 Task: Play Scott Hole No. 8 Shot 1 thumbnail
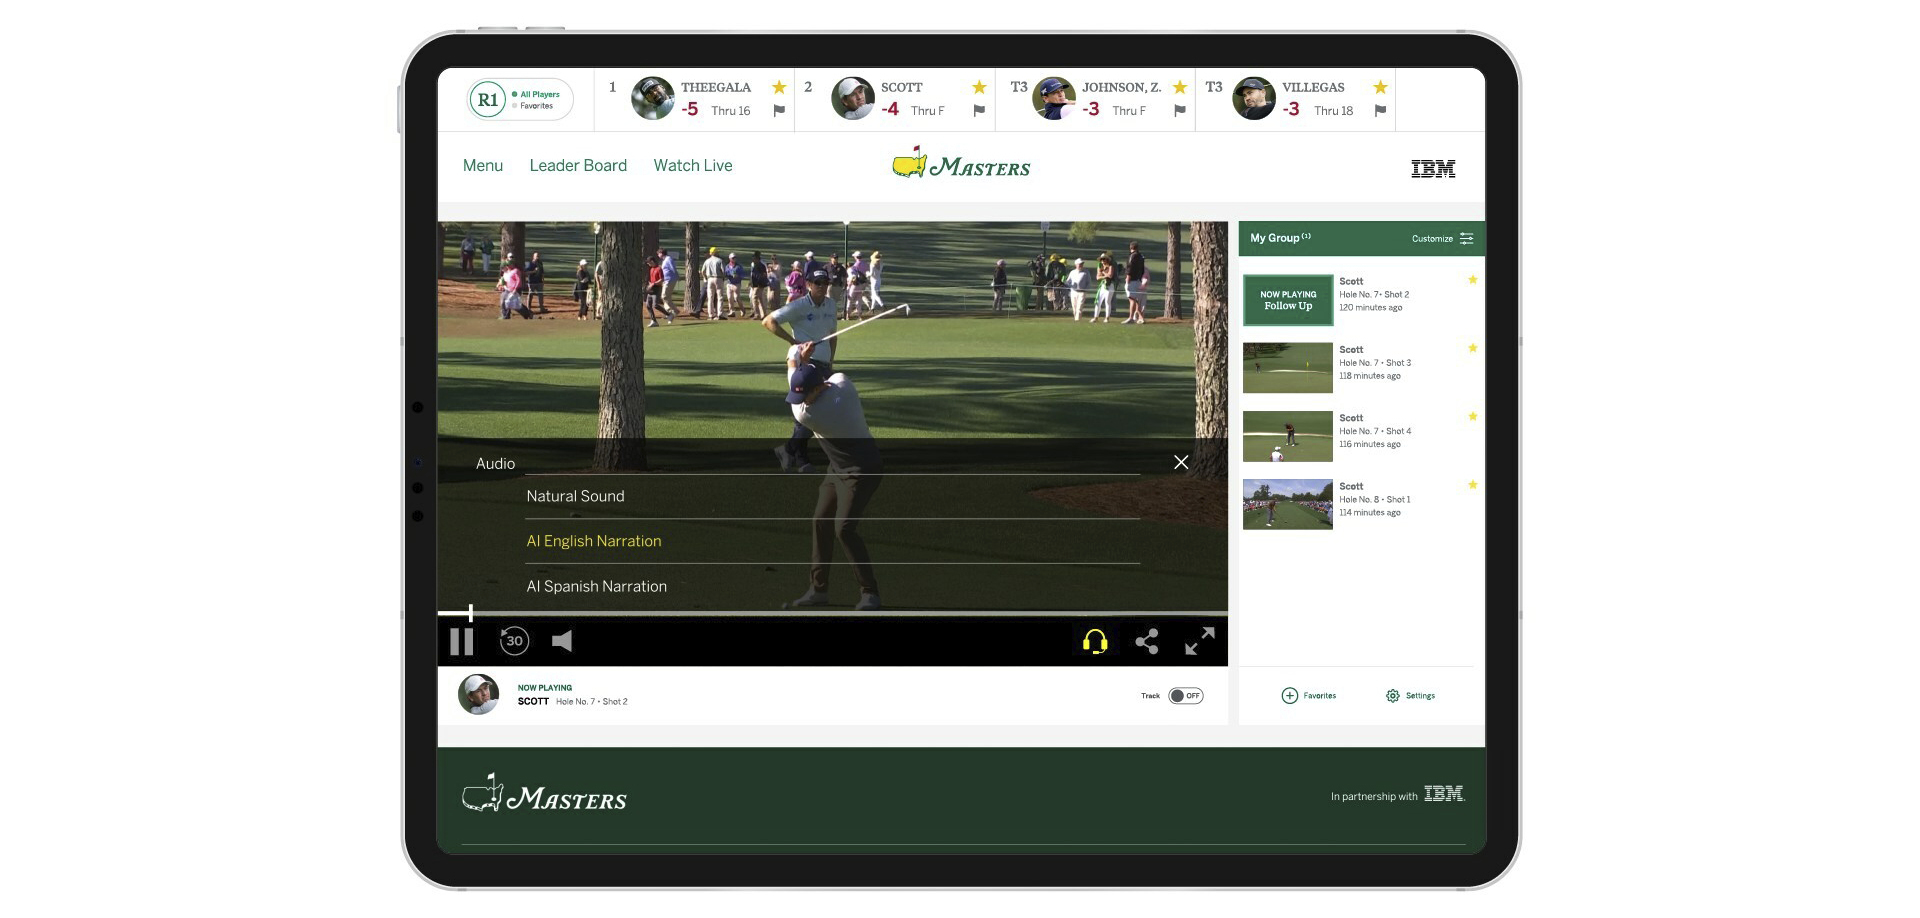pyautogui.click(x=1287, y=504)
